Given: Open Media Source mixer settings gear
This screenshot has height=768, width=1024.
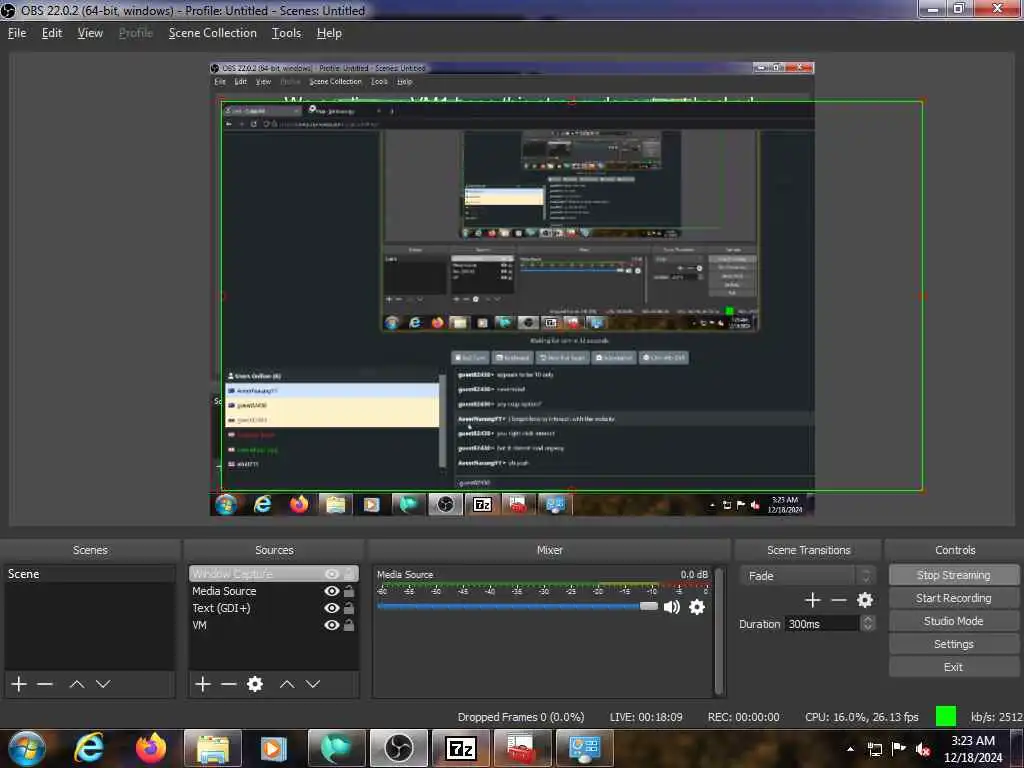Looking at the screenshot, I should [697, 607].
